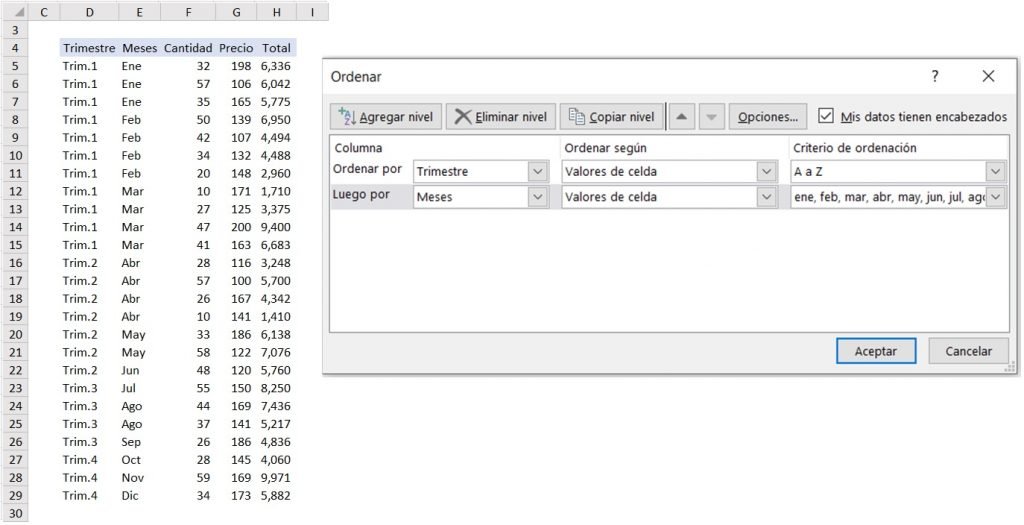Select the Nov month cell
1024x525 pixels.
tap(140, 478)
